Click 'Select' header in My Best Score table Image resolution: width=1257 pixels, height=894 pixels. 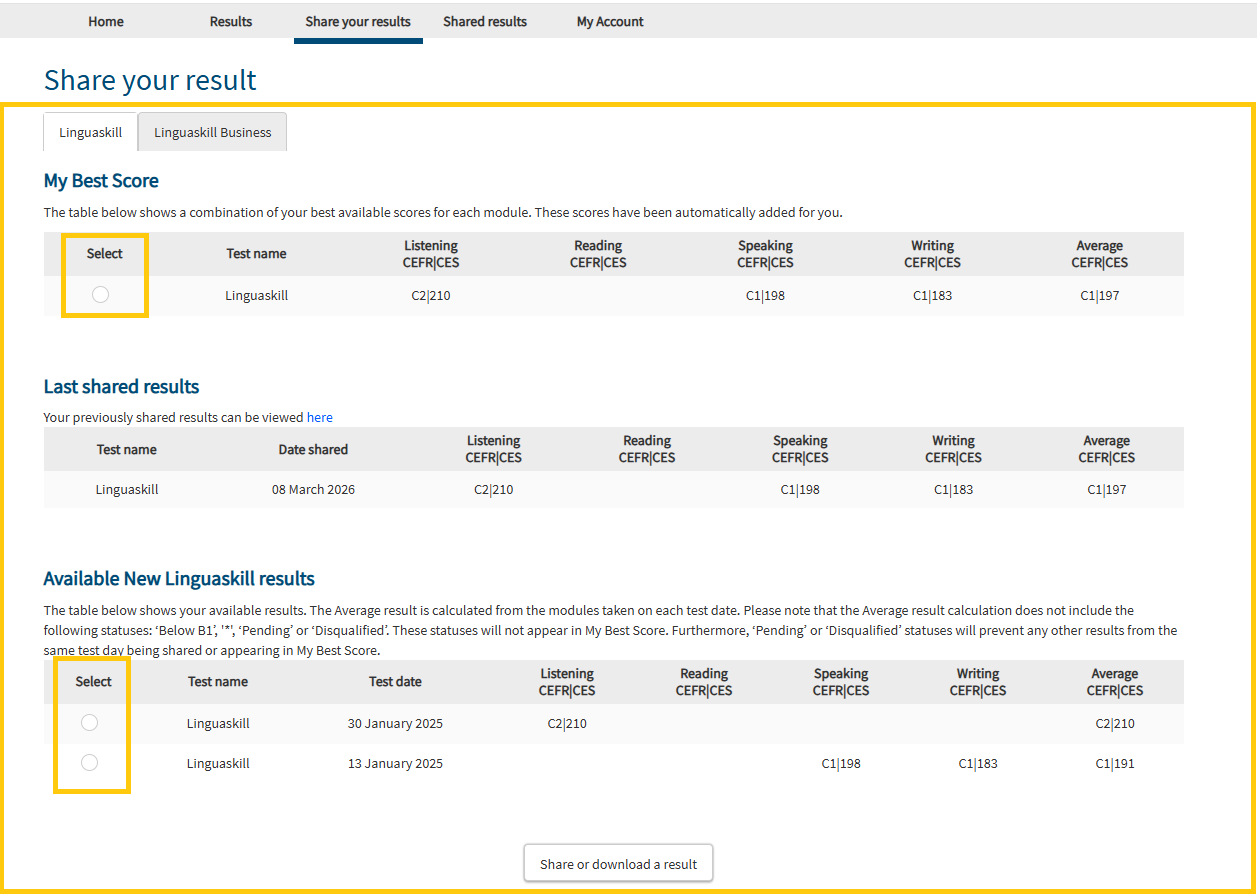point(104,254)
